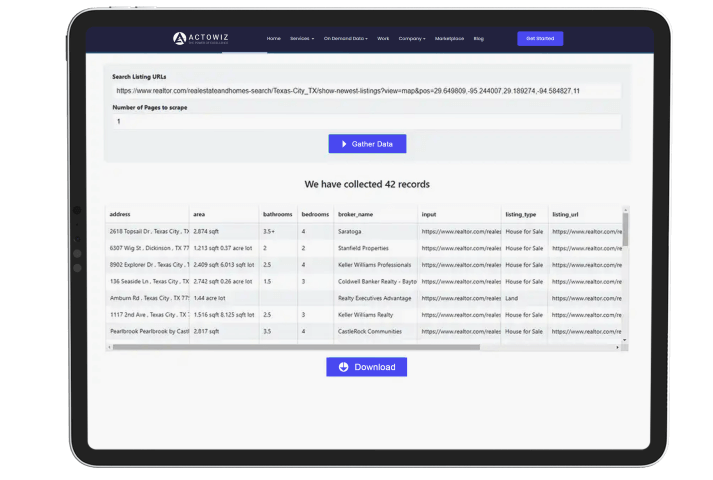The height and width of the screenshot is (480, 713).
Task: Select the 136 Seaside Ln address cell
Action: click(148, 281)
